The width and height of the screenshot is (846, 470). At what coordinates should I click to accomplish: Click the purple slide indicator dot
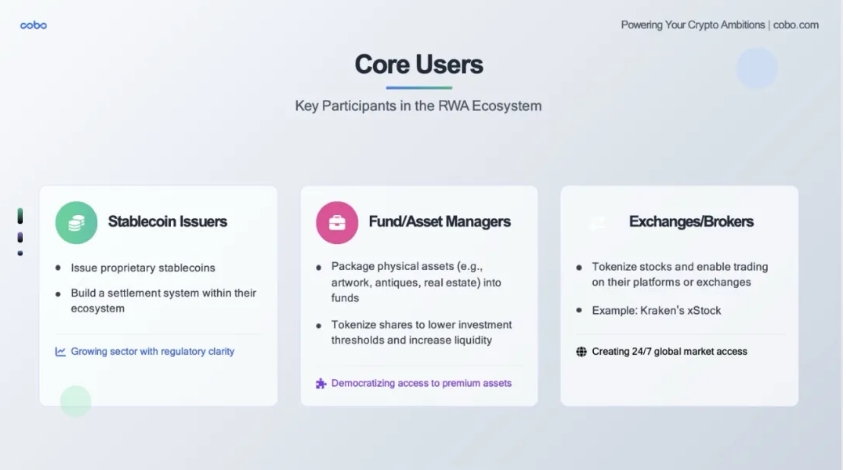[20, 237]
